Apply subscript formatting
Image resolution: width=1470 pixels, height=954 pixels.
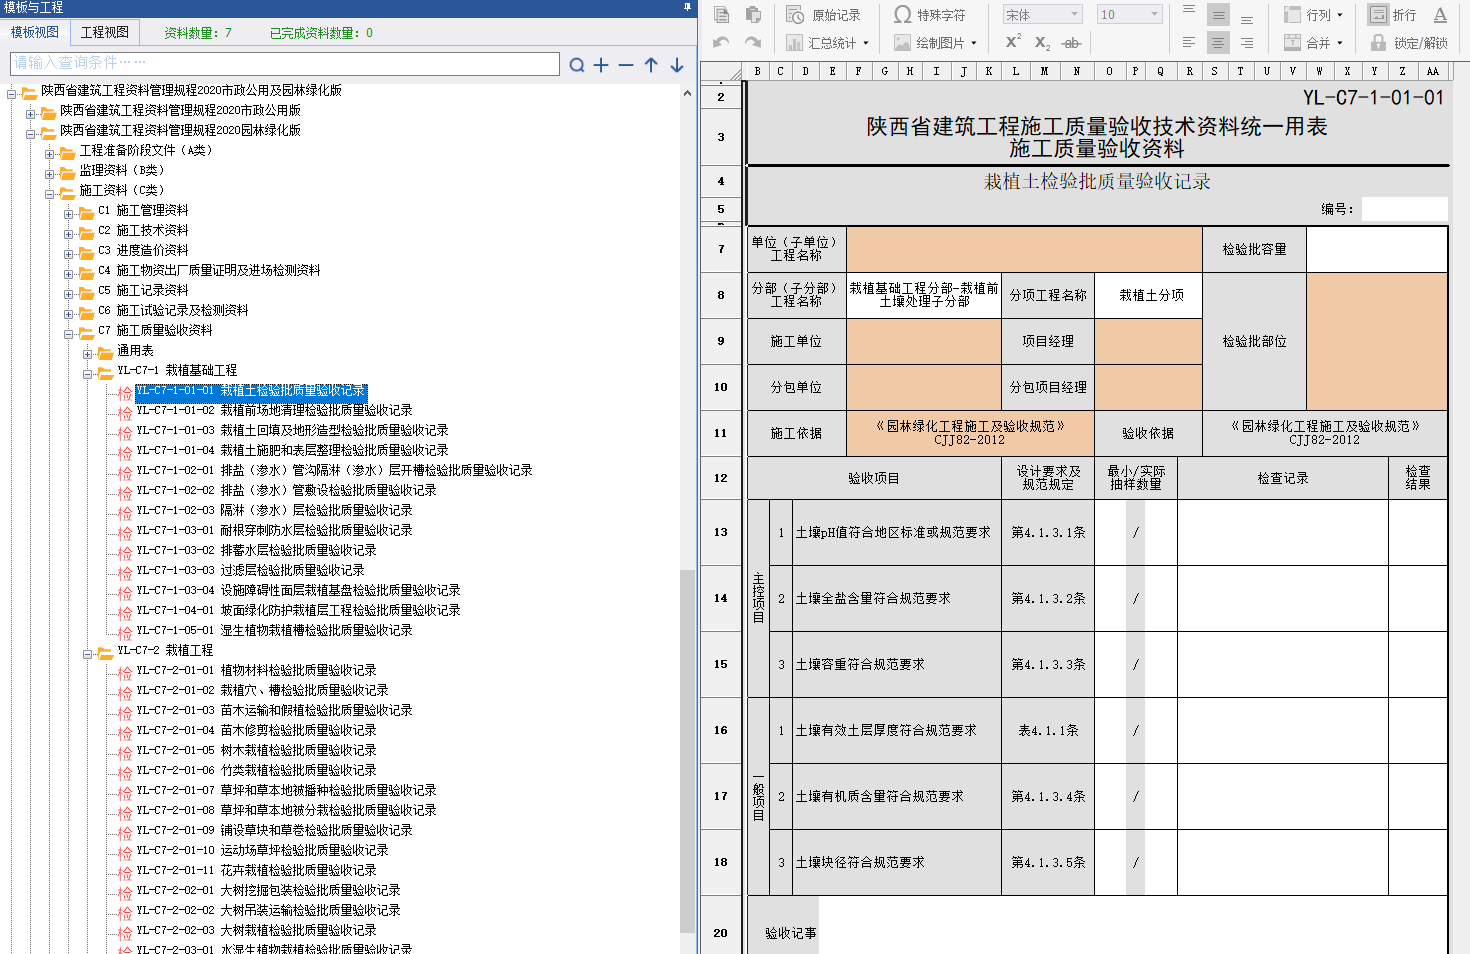(x=1042, y=43)
